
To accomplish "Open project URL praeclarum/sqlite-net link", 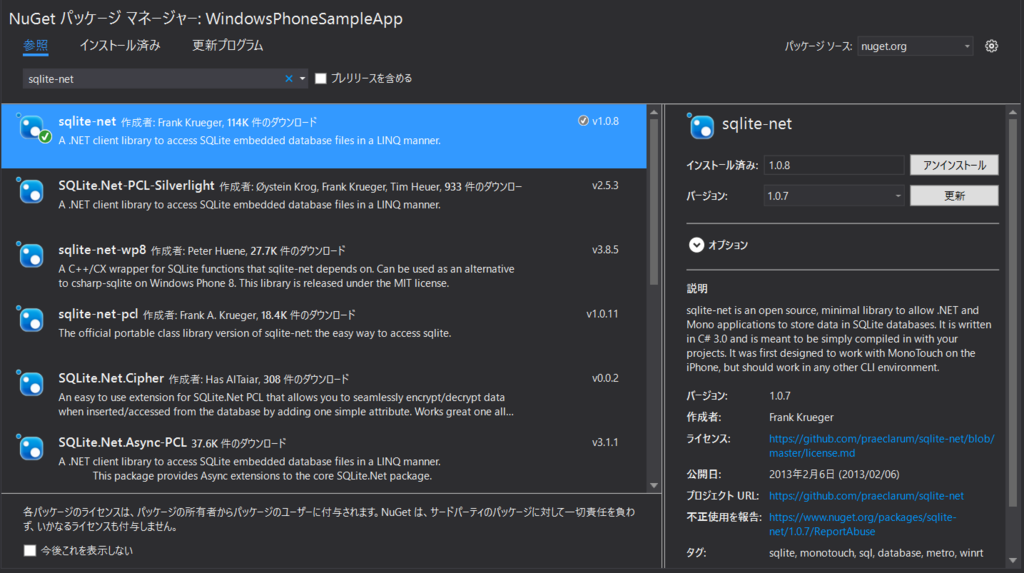I will 866,496.
